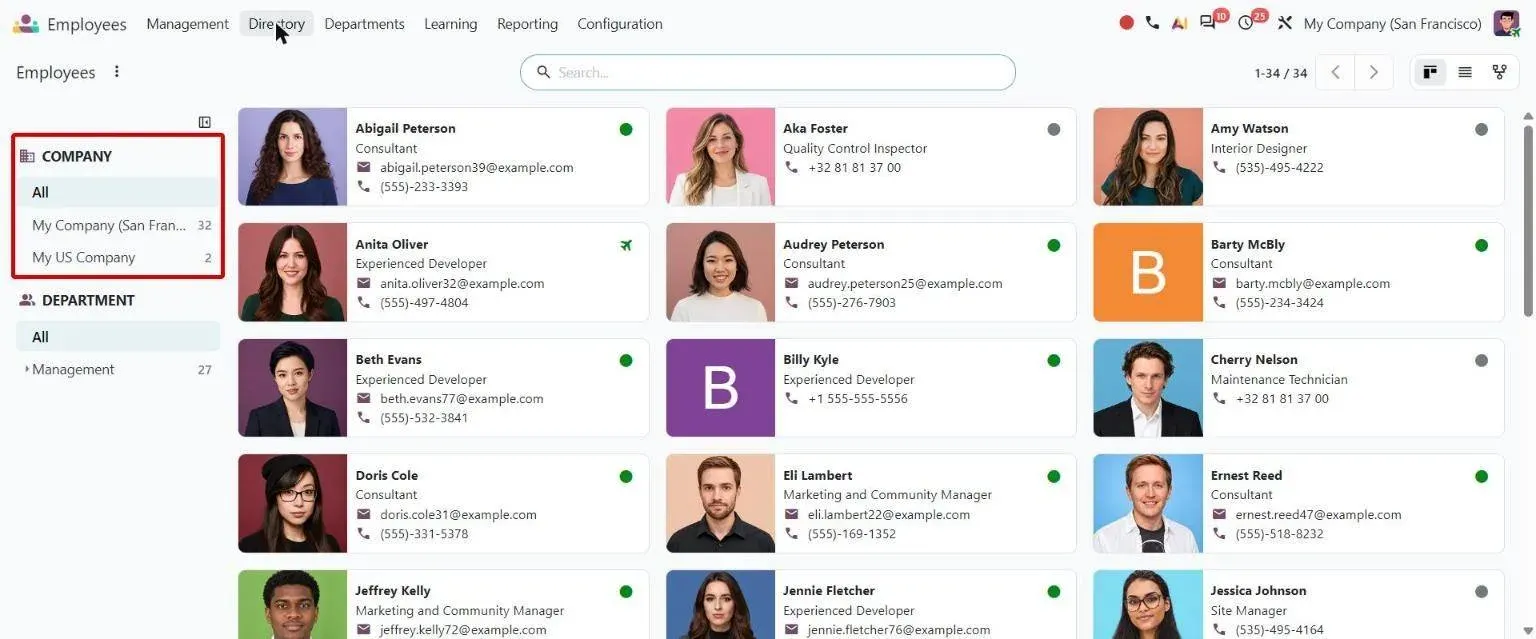Click Abigail Peterson's green presence dot
The height and width of the screenshot is (639, 1536).
tap(626, 129)
